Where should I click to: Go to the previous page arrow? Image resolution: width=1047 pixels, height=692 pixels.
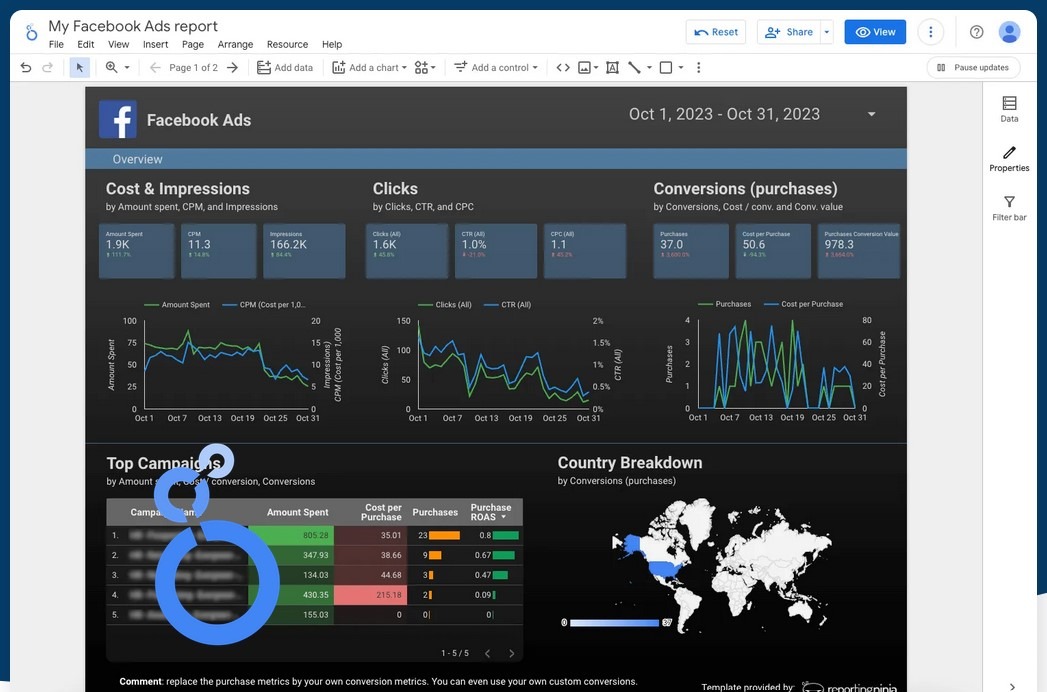point(155,67)
